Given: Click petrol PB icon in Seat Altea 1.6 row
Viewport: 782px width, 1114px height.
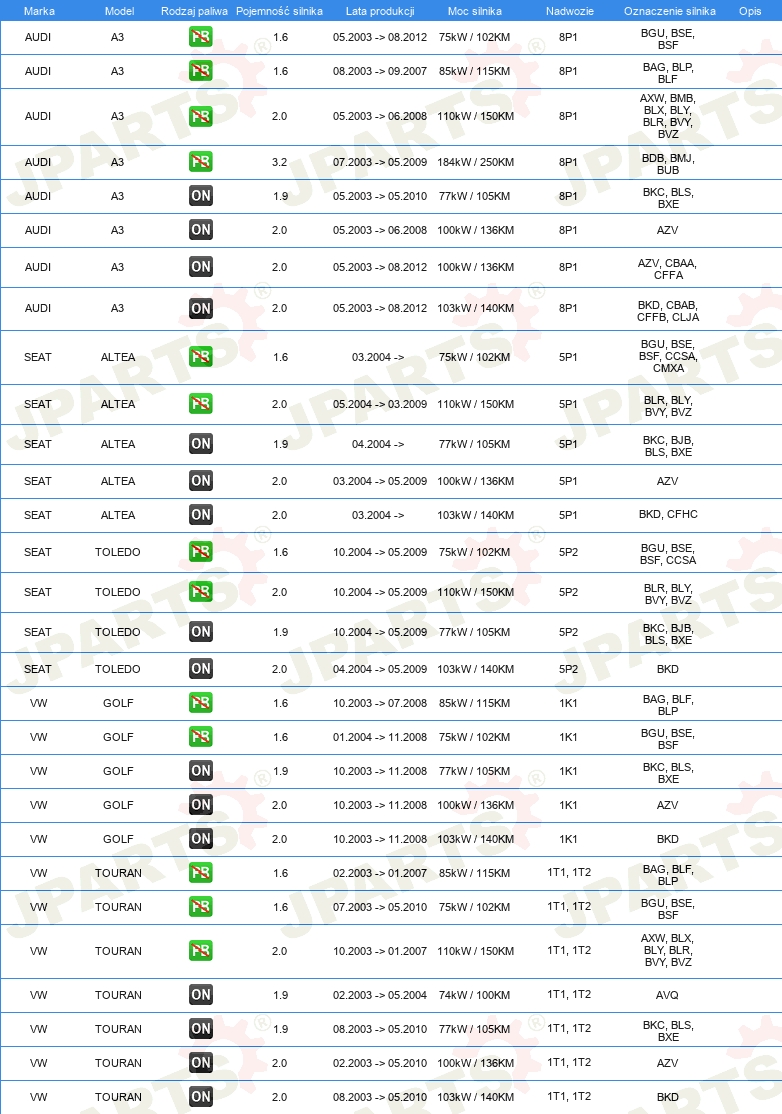Looking at the screenshot, I should tap(201, 357).
